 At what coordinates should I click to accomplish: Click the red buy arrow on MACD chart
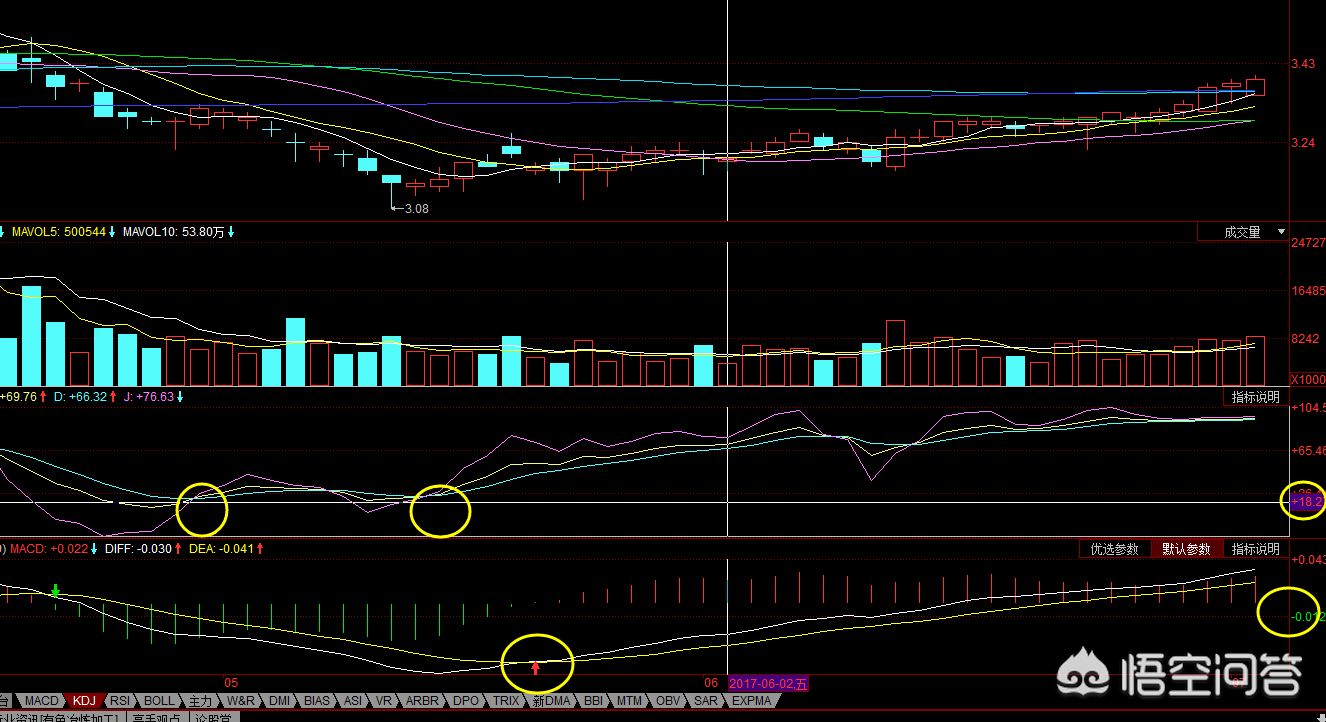pyautogui.click(x=535, y=667)
